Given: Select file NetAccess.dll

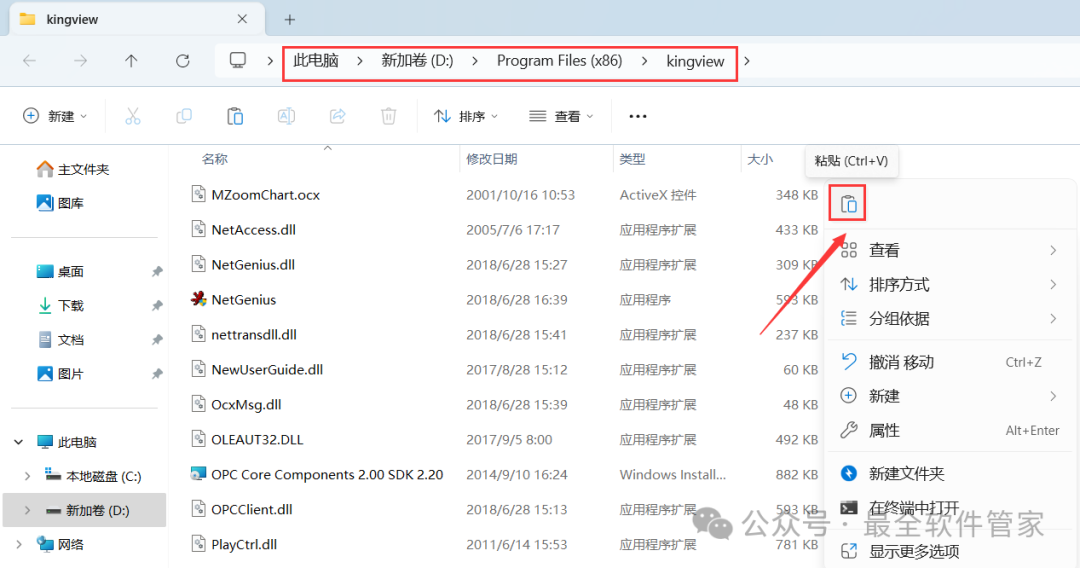Looking at the screenshot, I should (253, 230).
